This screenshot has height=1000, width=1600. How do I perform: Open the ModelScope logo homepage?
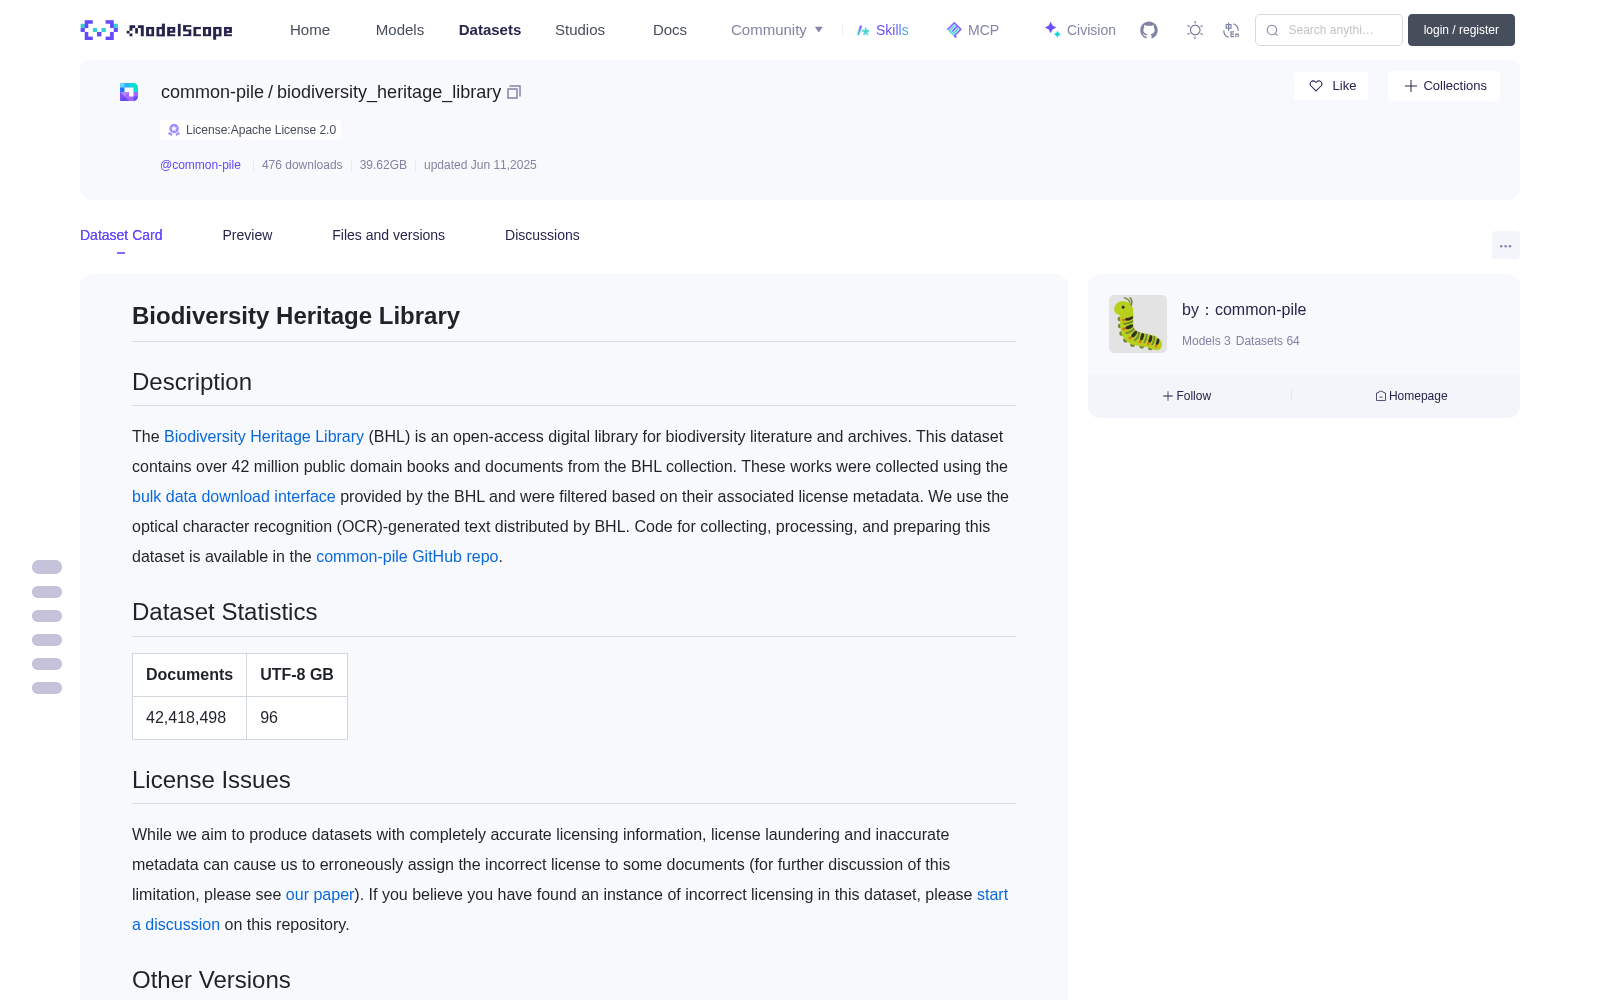coord(157,30)
